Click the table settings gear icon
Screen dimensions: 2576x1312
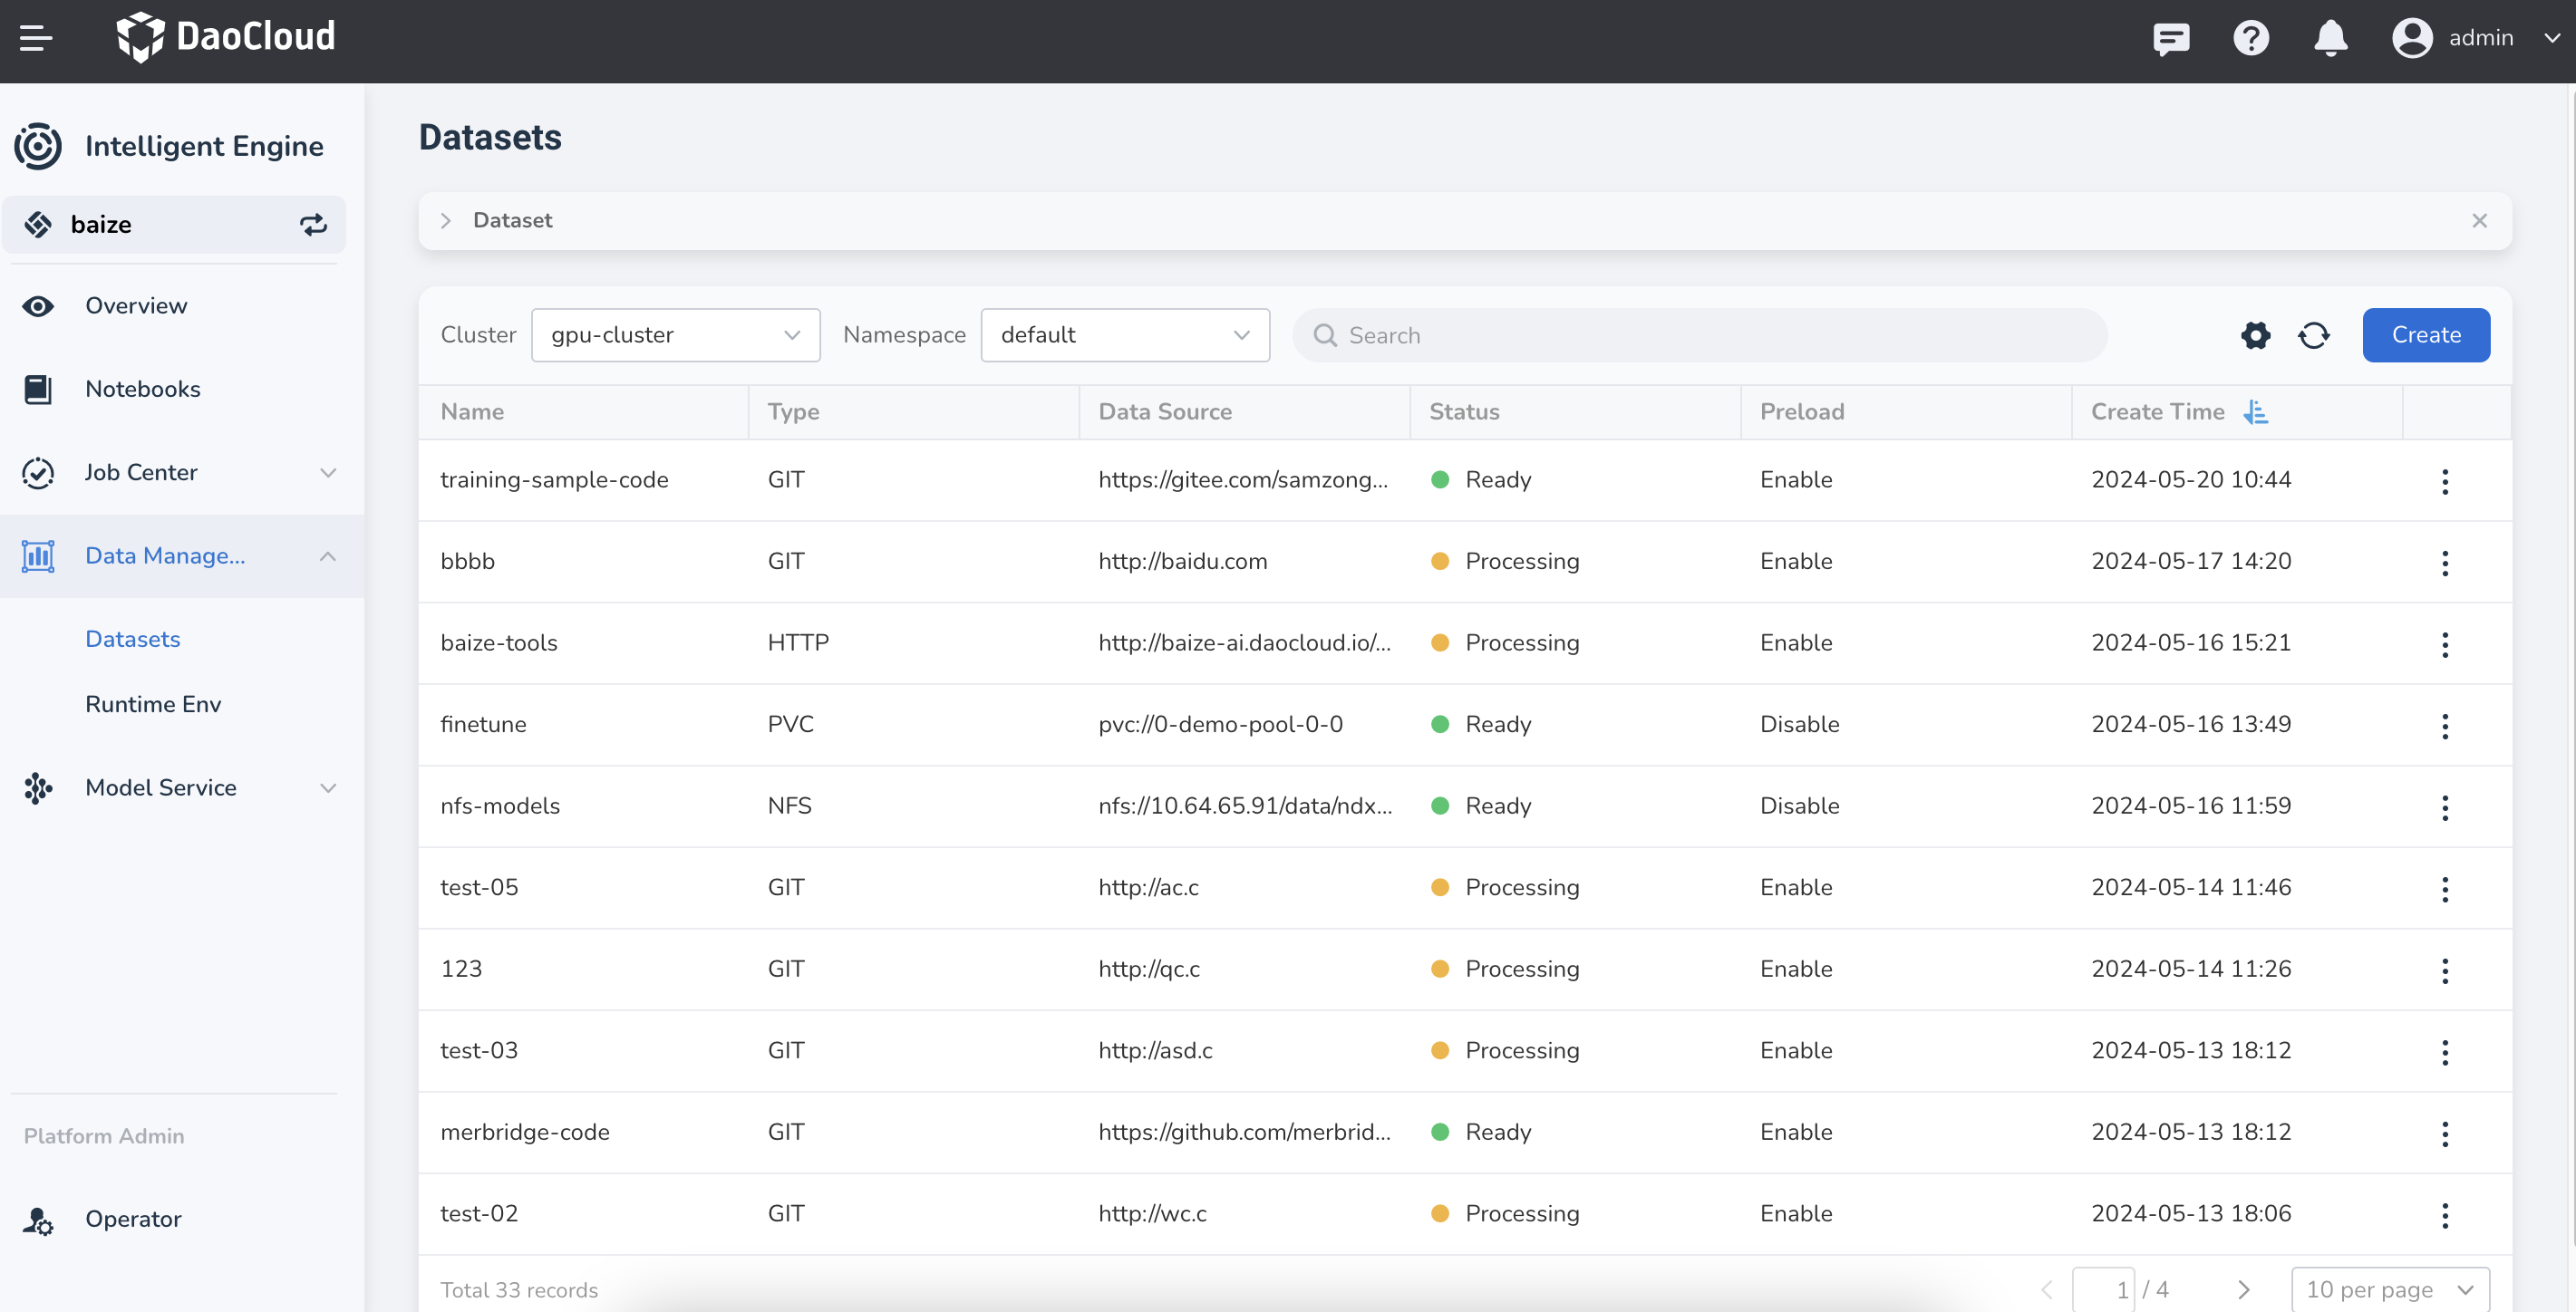[2255, 335]
